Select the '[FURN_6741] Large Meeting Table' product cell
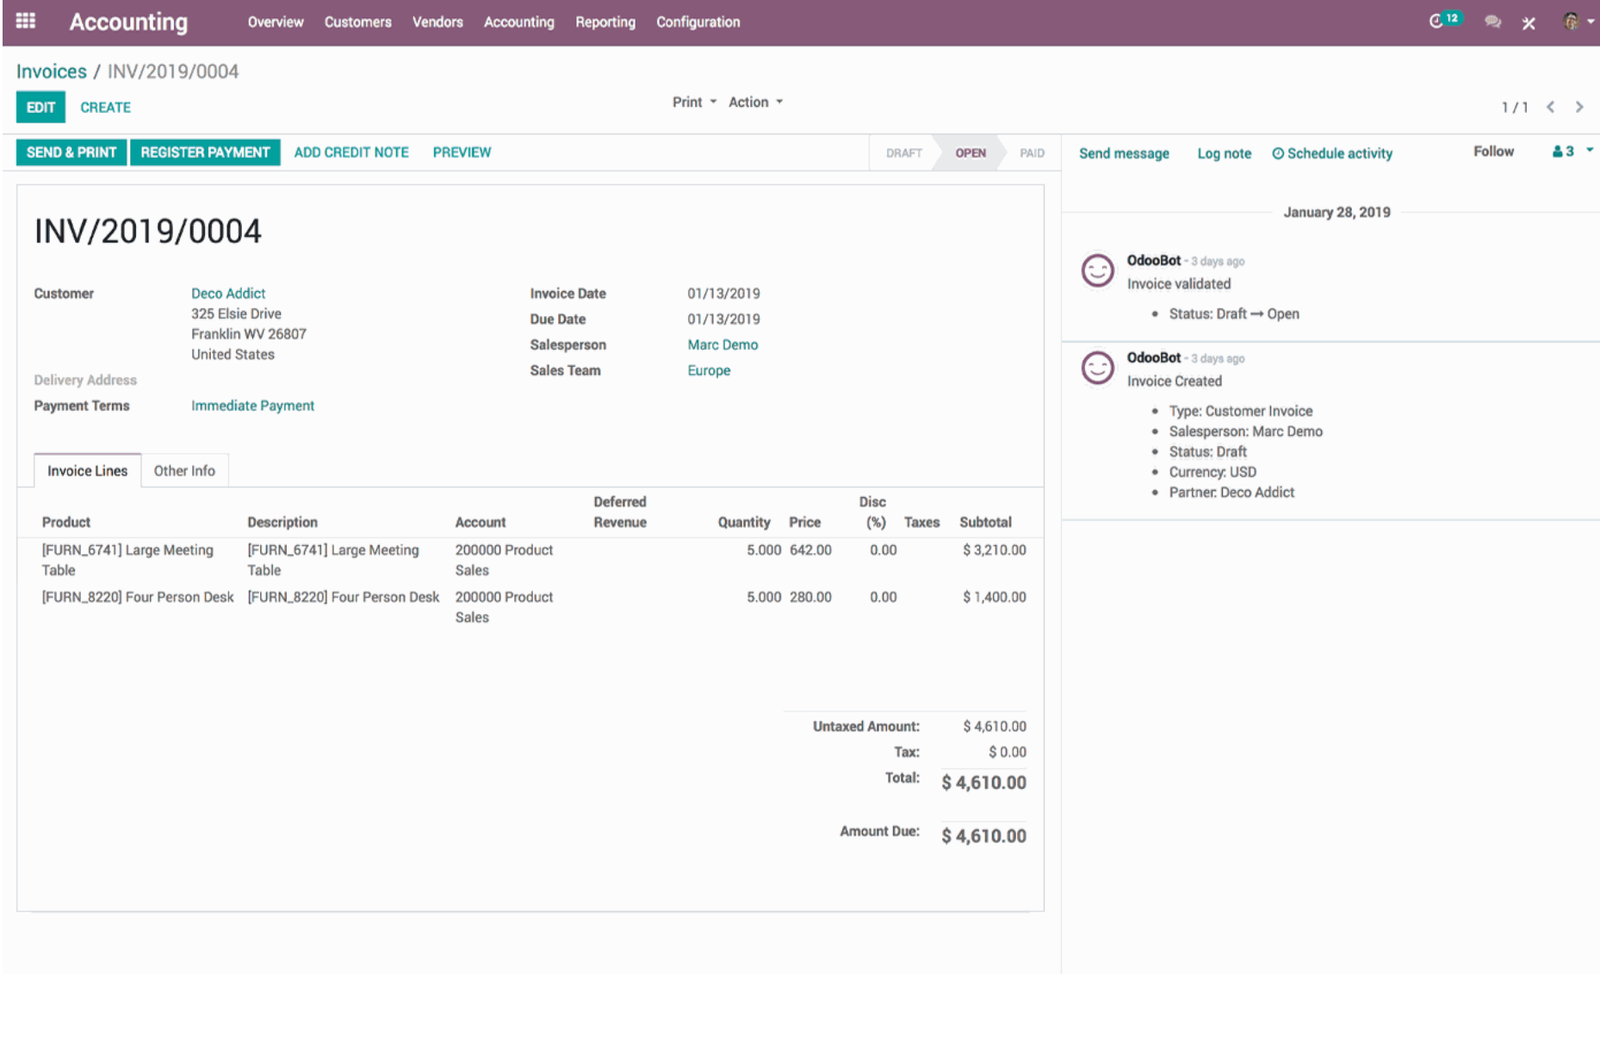The height and width of the screenshot is (1037, 1600). coord(127,560)
